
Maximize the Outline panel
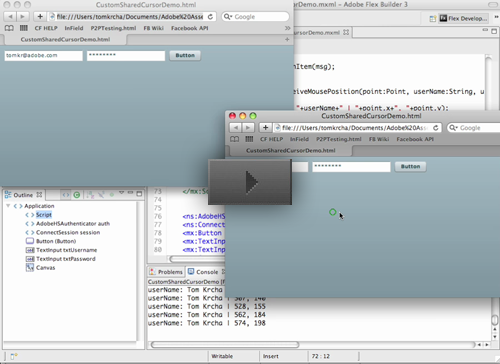139,193
